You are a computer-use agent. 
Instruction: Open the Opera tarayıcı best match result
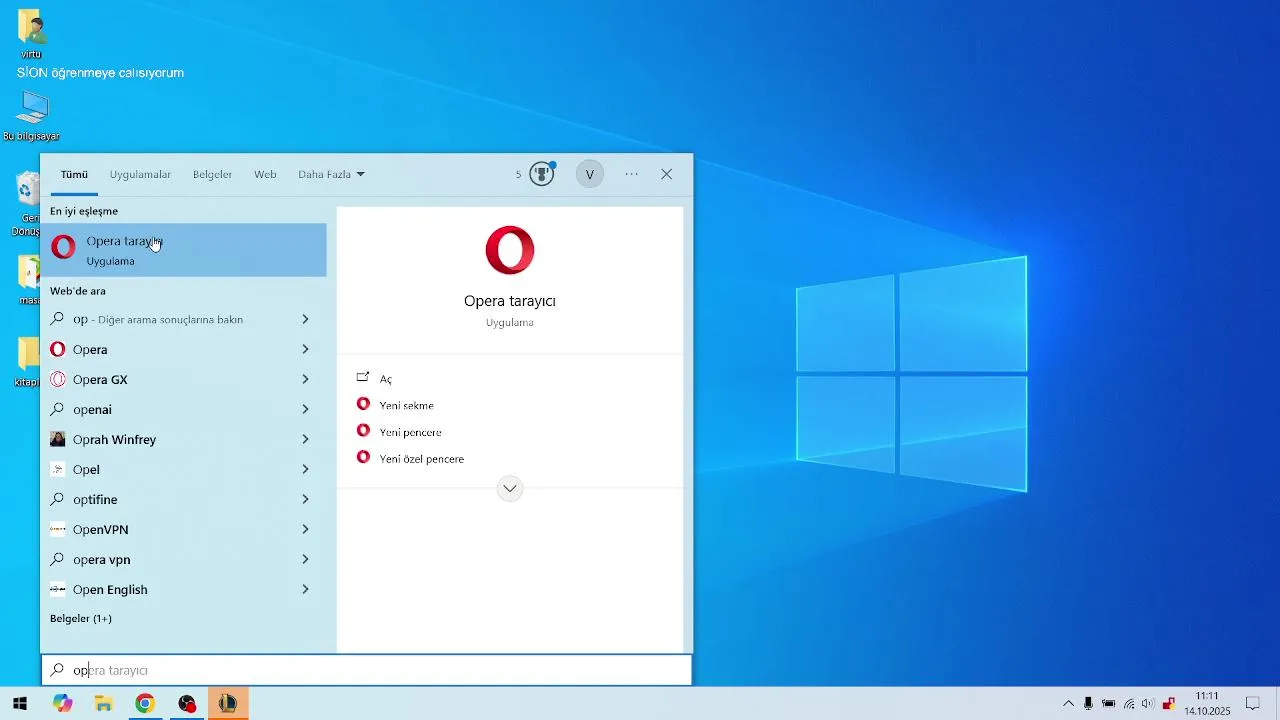tap(183, 250)
